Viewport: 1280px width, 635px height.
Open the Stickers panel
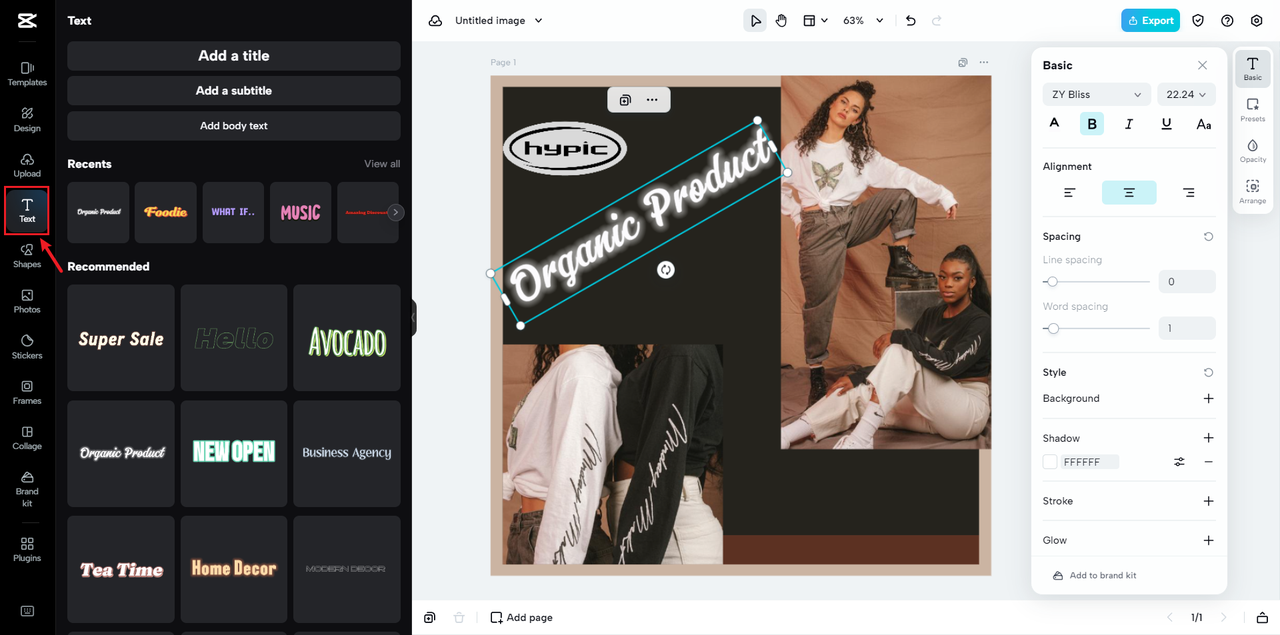pyautogui.click(x=27, y=347)
